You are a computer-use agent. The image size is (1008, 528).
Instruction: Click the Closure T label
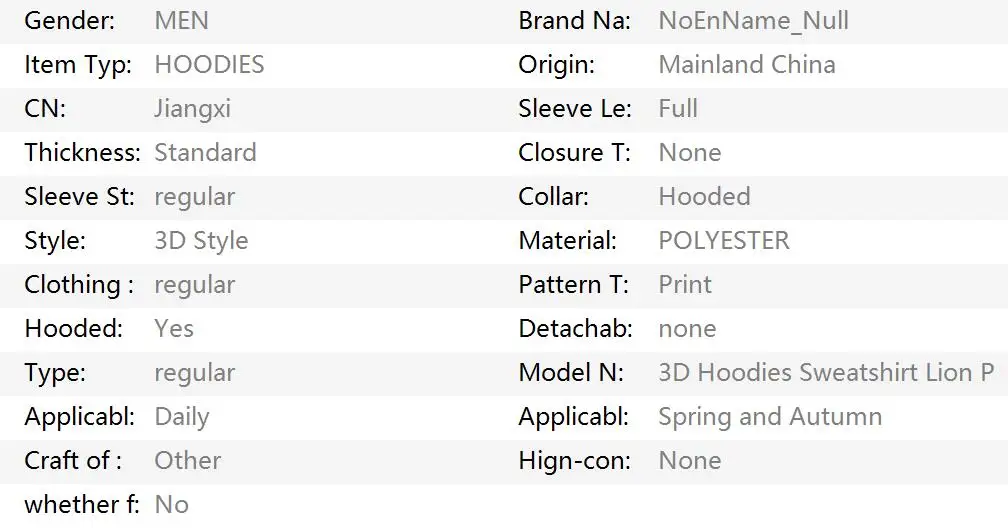tap(574, 153)
